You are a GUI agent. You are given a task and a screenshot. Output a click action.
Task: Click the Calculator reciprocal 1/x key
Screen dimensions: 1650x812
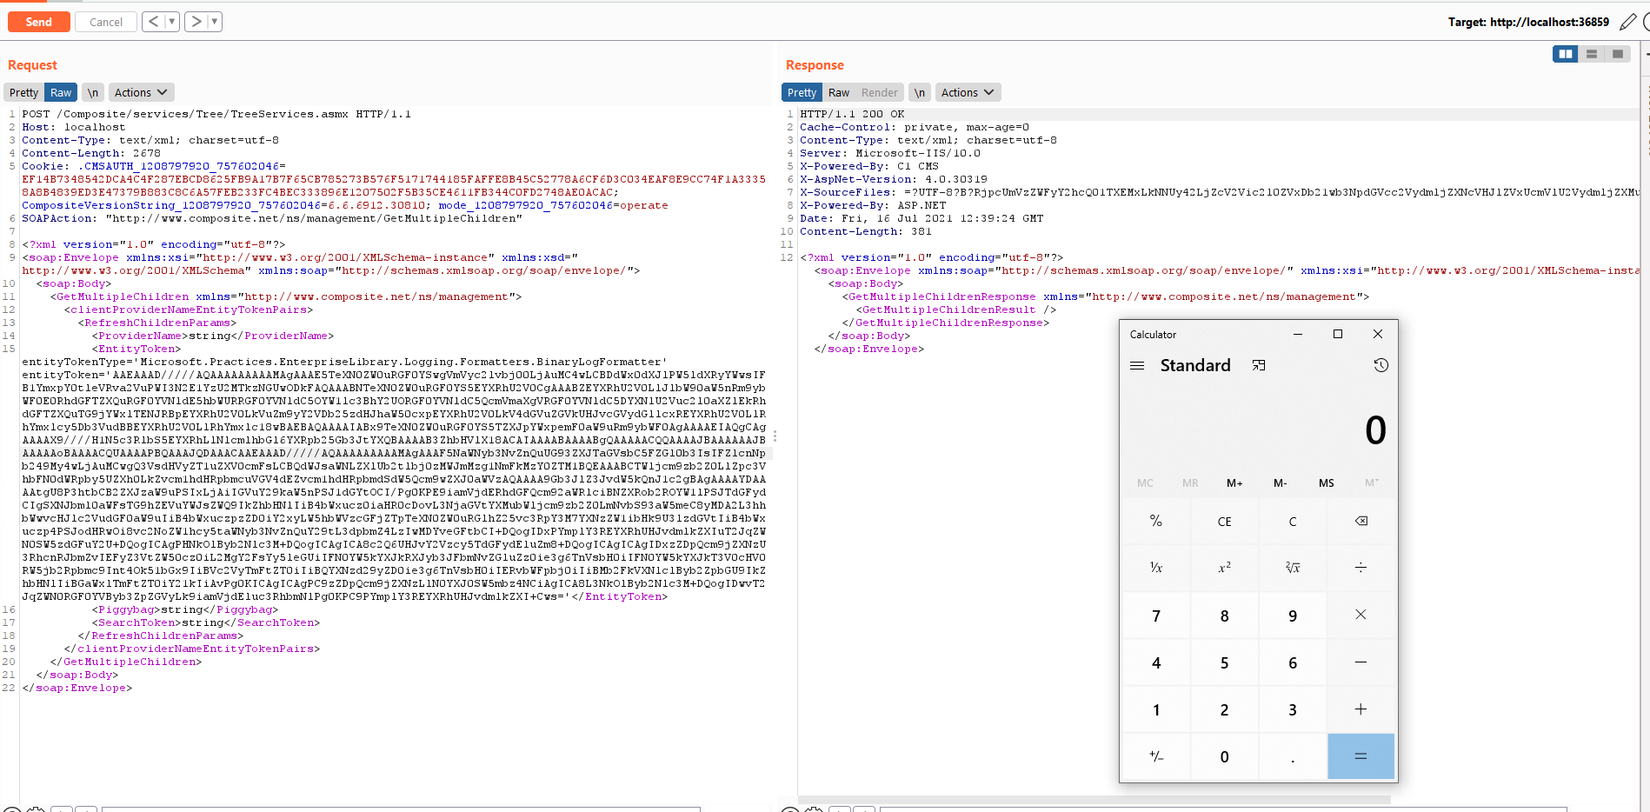[x=1156, y=567]
